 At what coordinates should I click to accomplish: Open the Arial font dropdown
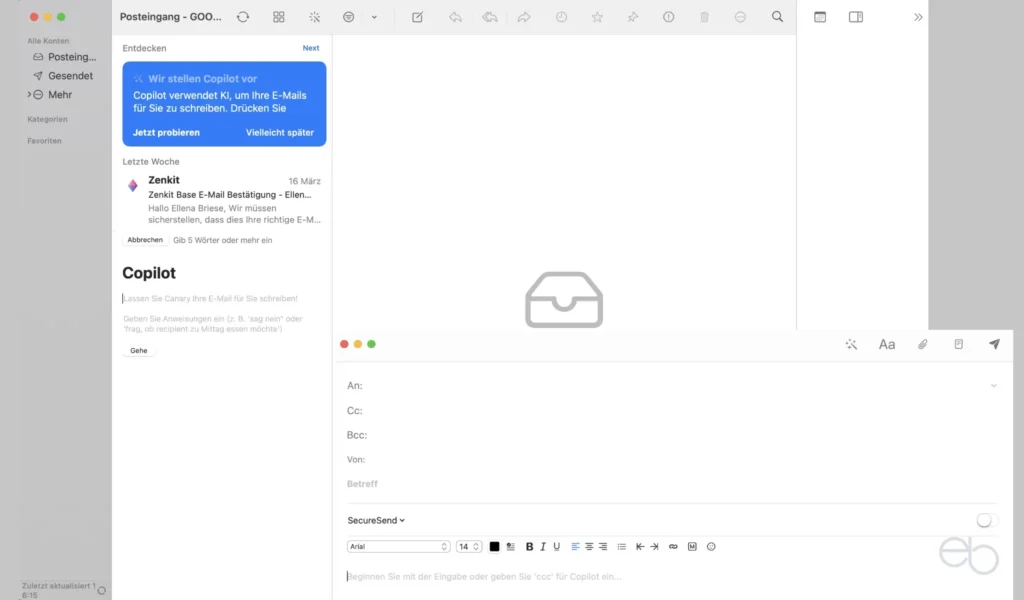click(398, 546)
